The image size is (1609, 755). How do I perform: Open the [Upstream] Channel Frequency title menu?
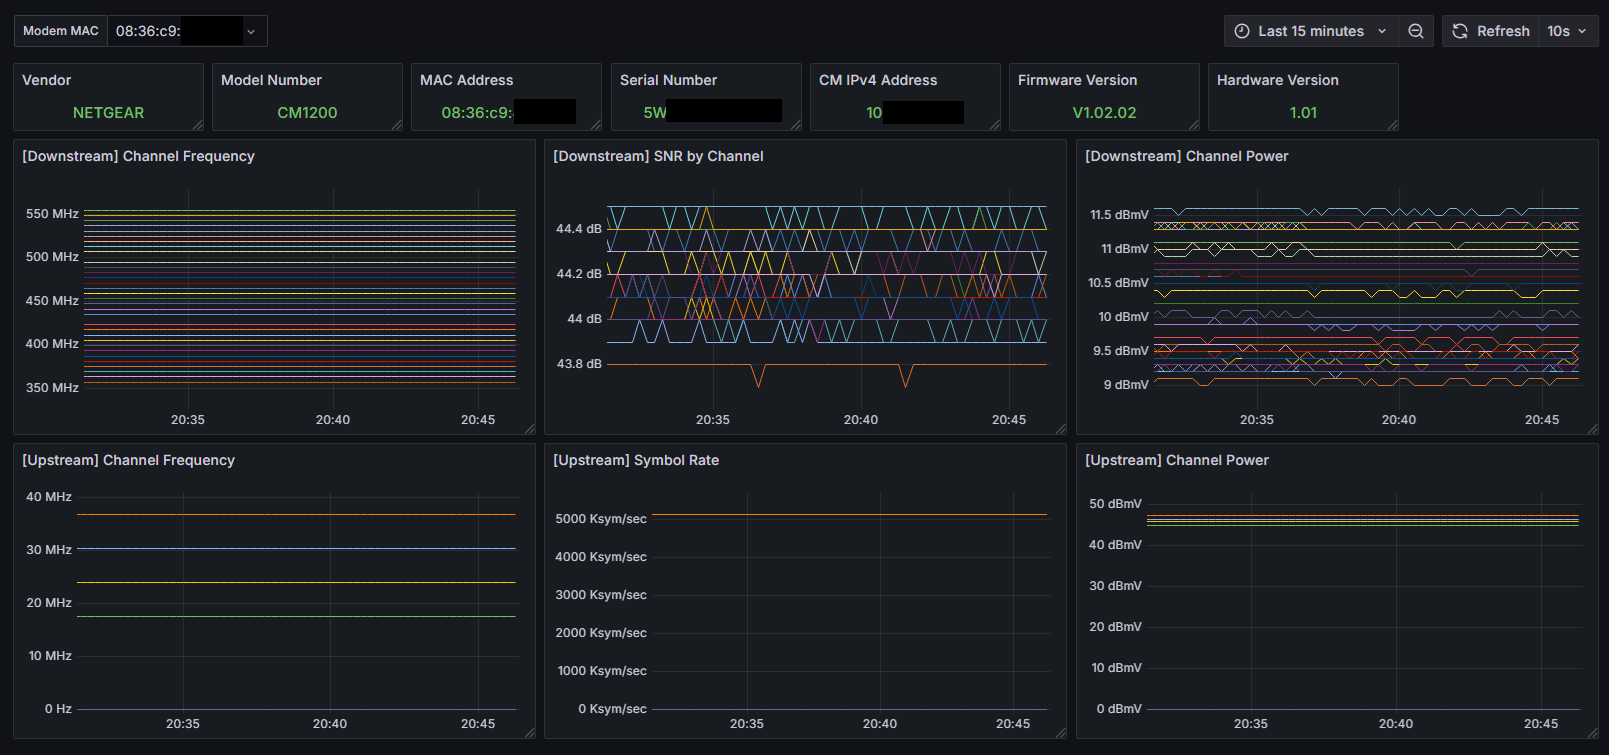128,460
